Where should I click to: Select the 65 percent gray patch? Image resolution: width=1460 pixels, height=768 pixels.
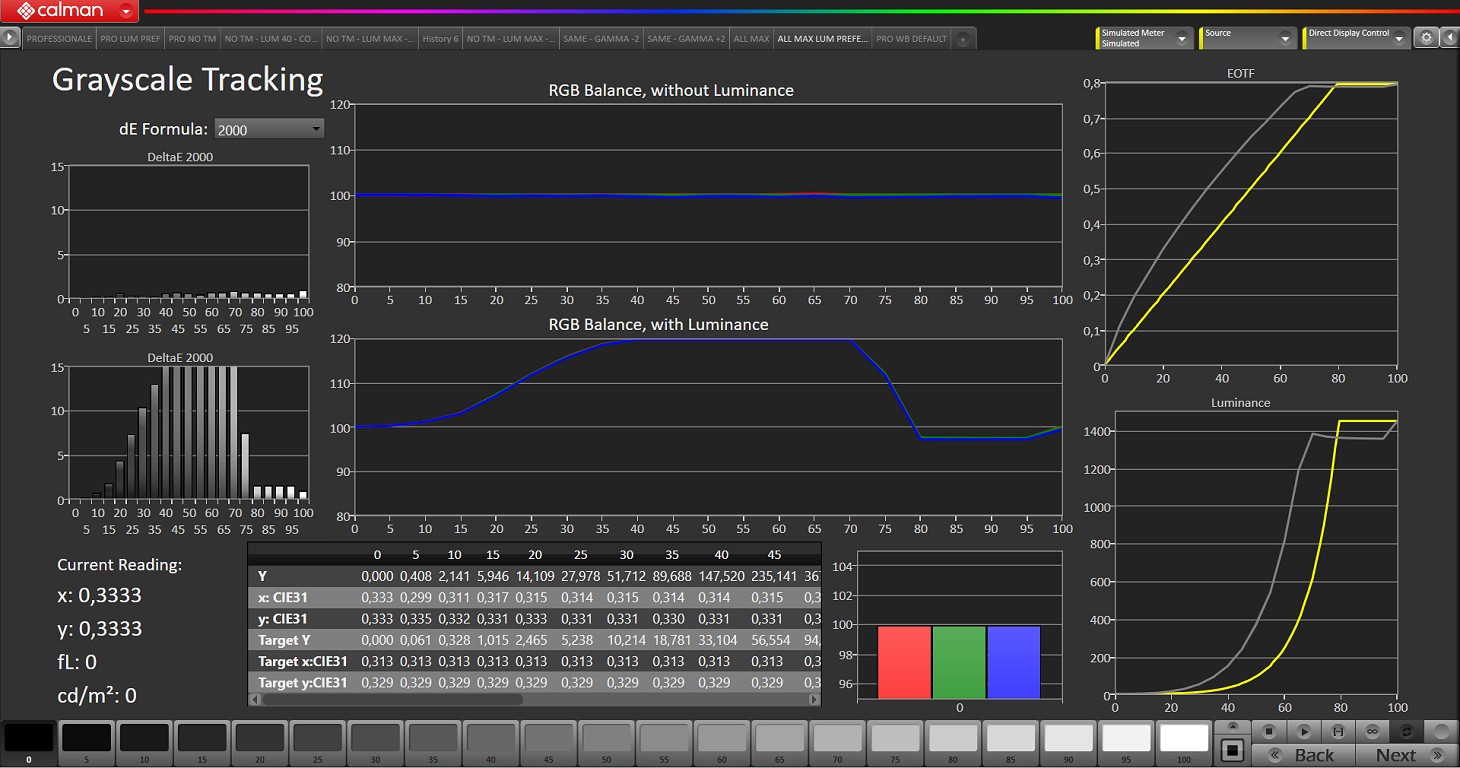[x=779, y=742]
